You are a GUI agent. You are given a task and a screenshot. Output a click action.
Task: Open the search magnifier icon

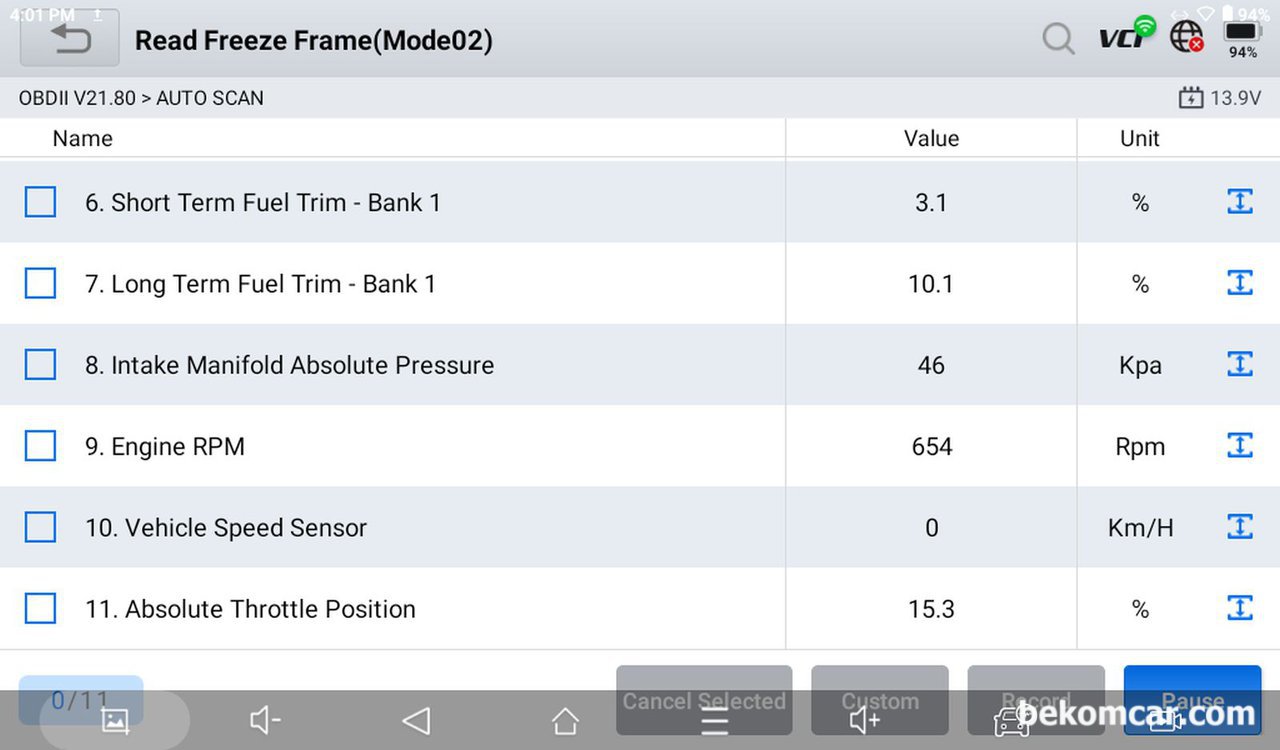pyautogui.click(x=1058, y=39)
